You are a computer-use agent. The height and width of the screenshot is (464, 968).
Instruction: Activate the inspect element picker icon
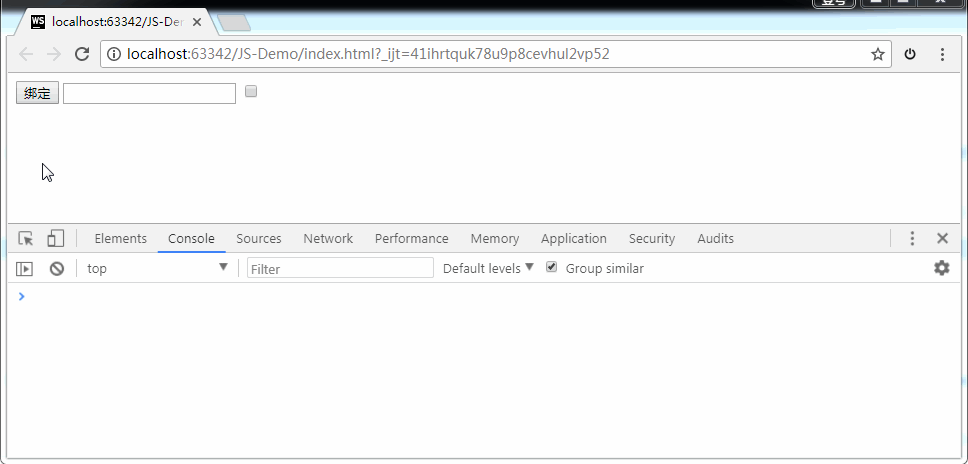click(x=26, y=238)
